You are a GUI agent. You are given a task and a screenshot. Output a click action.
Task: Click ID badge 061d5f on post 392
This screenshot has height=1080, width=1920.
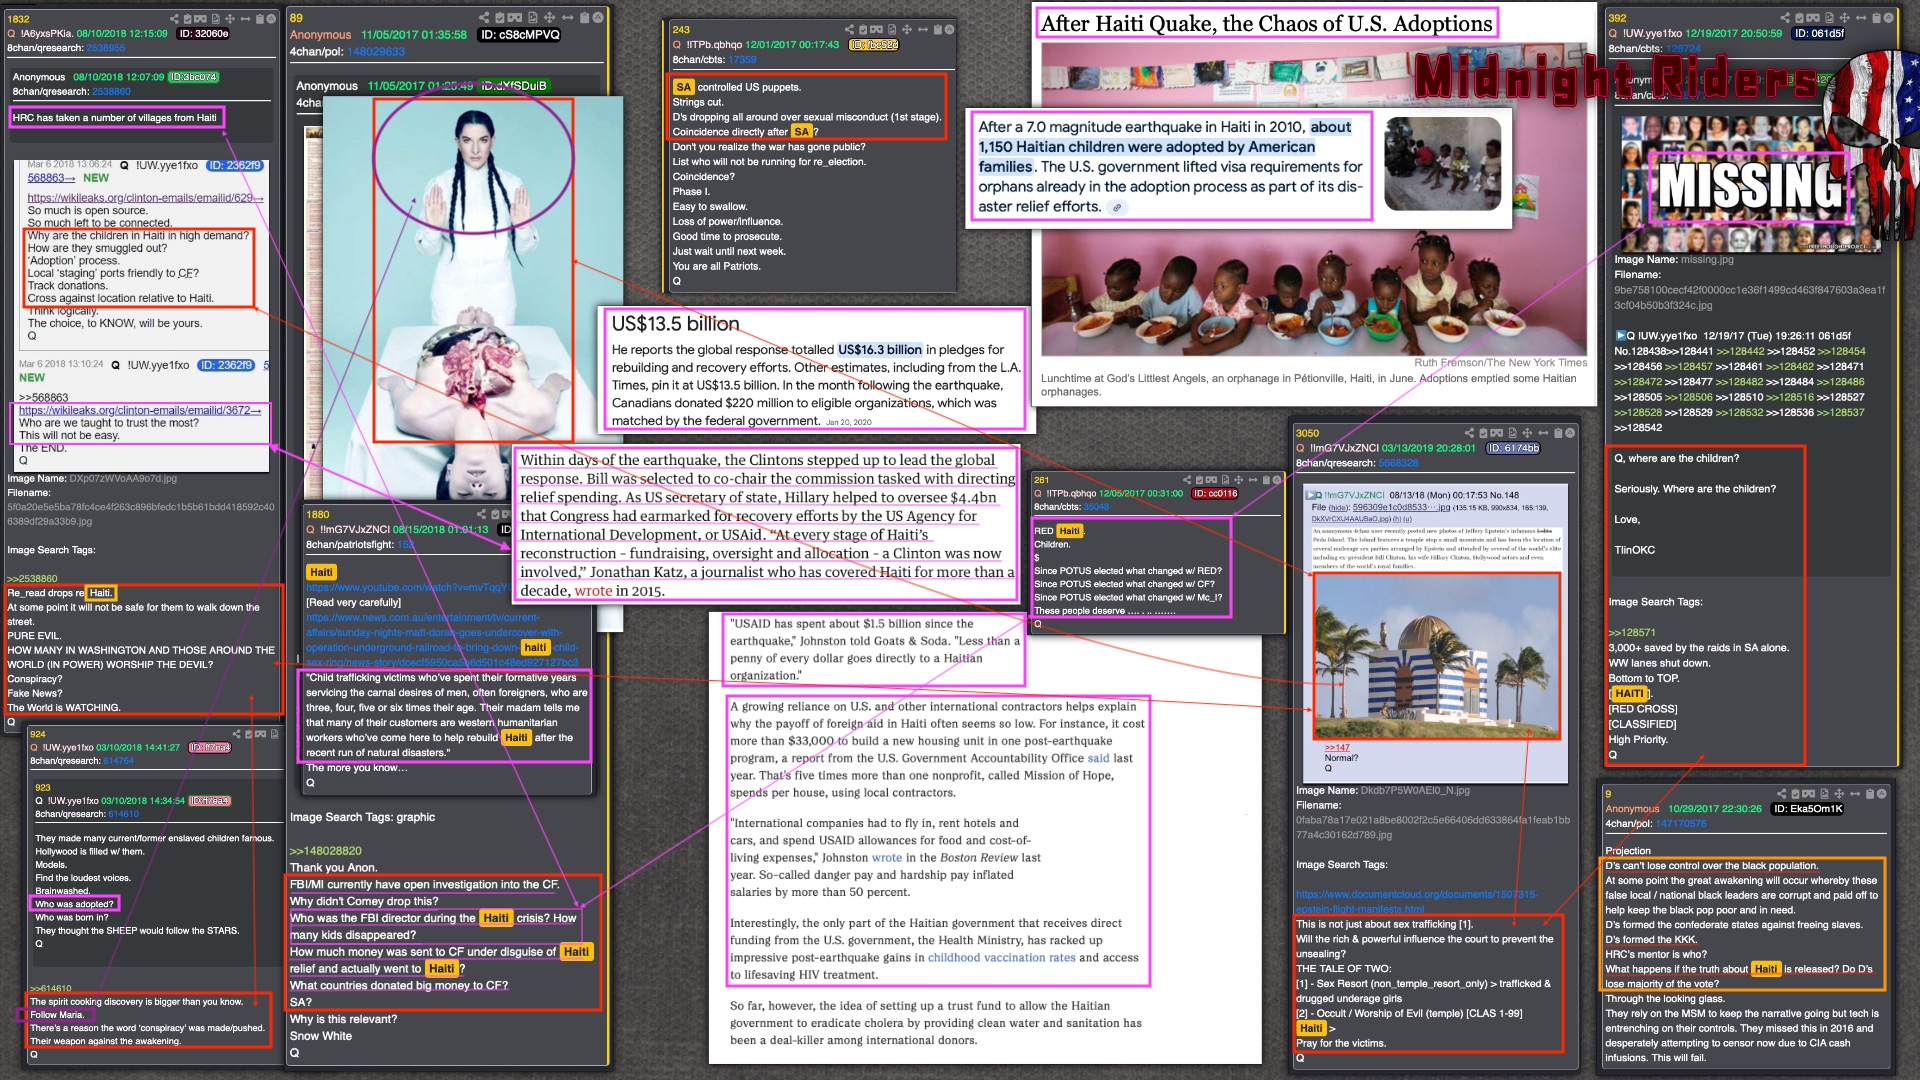tap(1819, 33)
